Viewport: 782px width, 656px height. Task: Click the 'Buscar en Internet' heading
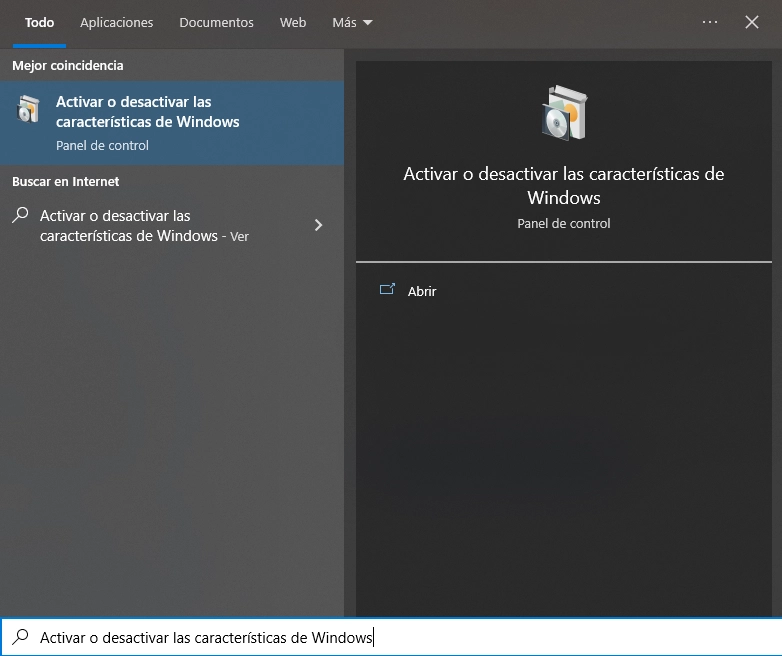[65, 182]
